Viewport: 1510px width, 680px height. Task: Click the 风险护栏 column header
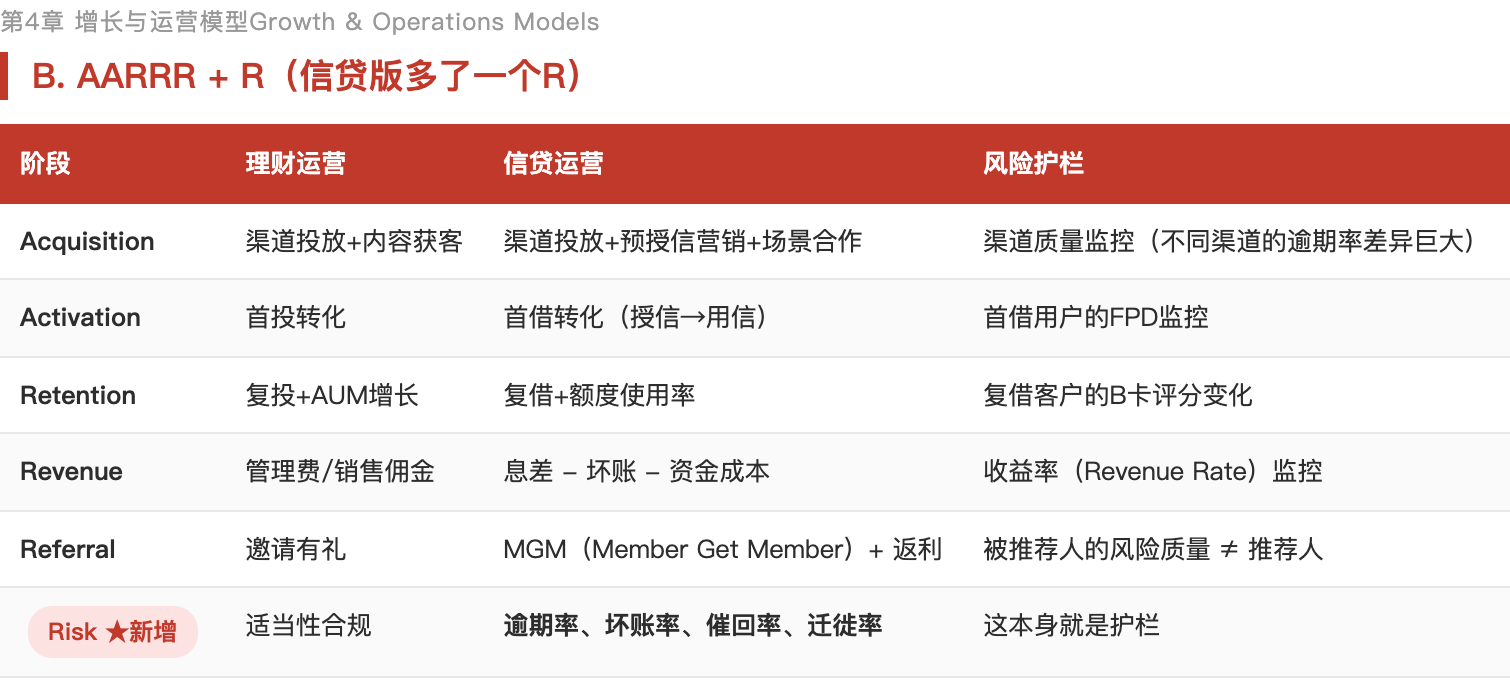(x=1033, y=164)
